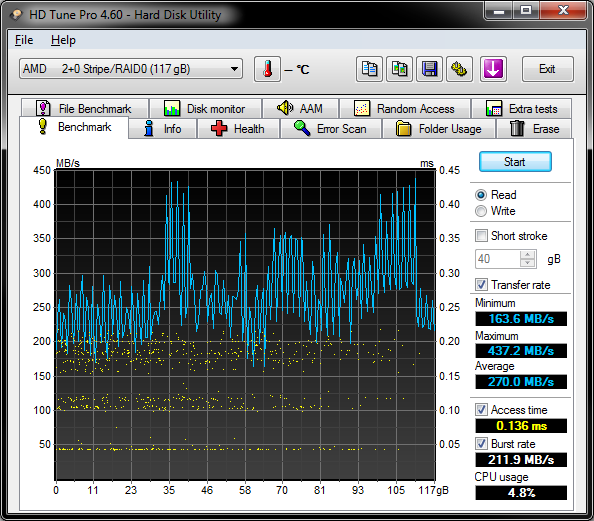Click the Start benchmark button
Viewport: 594px width, 521px height.
515,162
